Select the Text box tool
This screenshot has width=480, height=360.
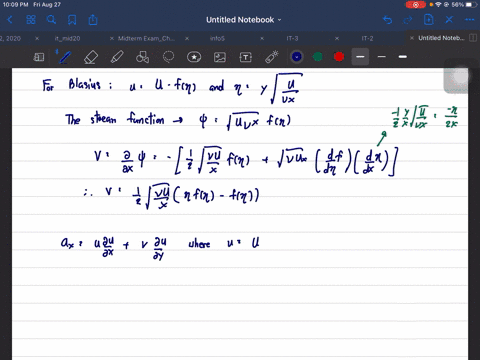tap(246, 57)
